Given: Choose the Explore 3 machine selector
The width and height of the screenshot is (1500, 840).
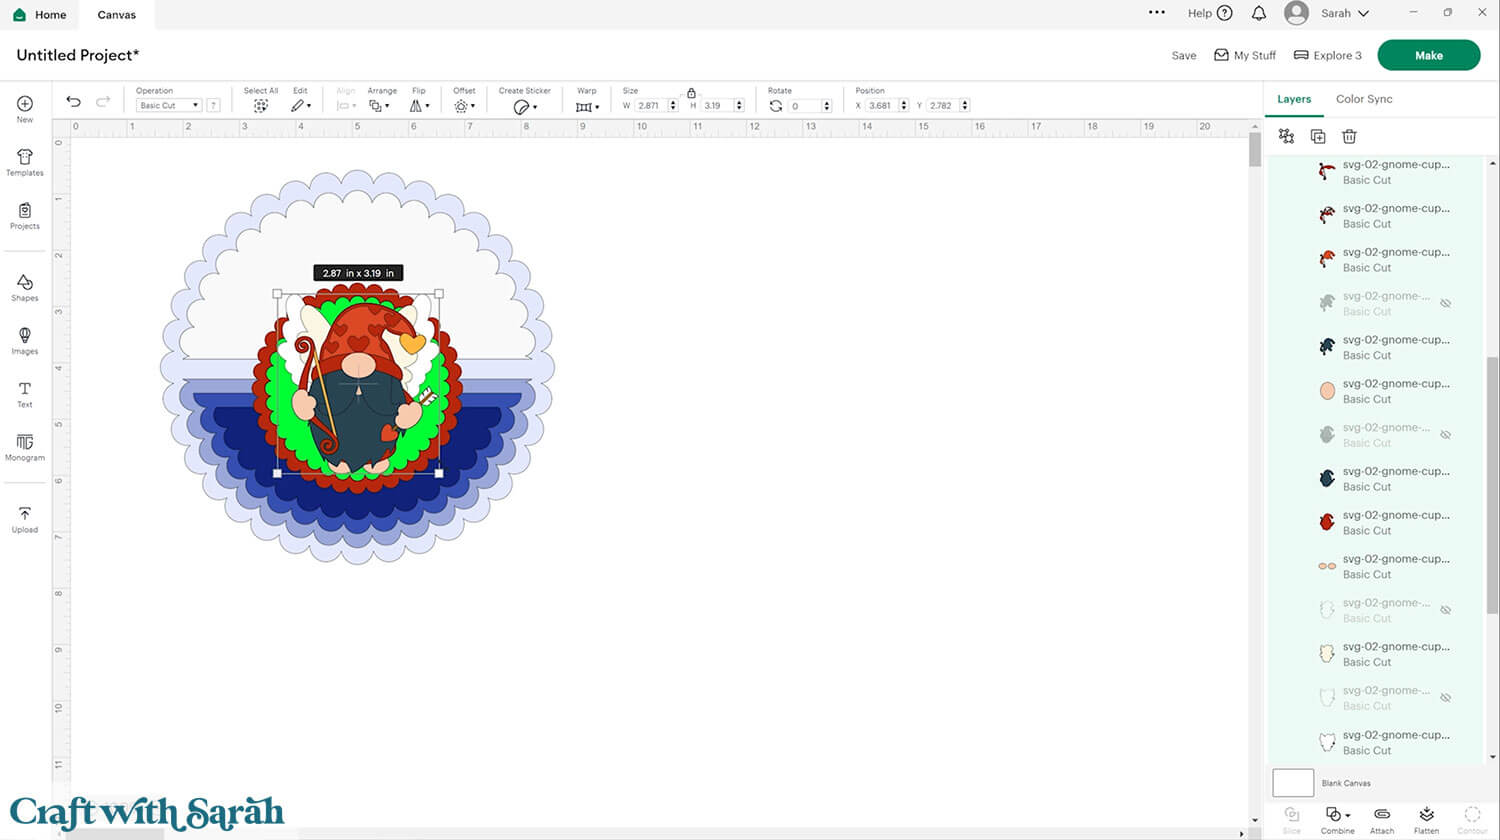Looking at the screenshot, I should [x=1328, y=55].
